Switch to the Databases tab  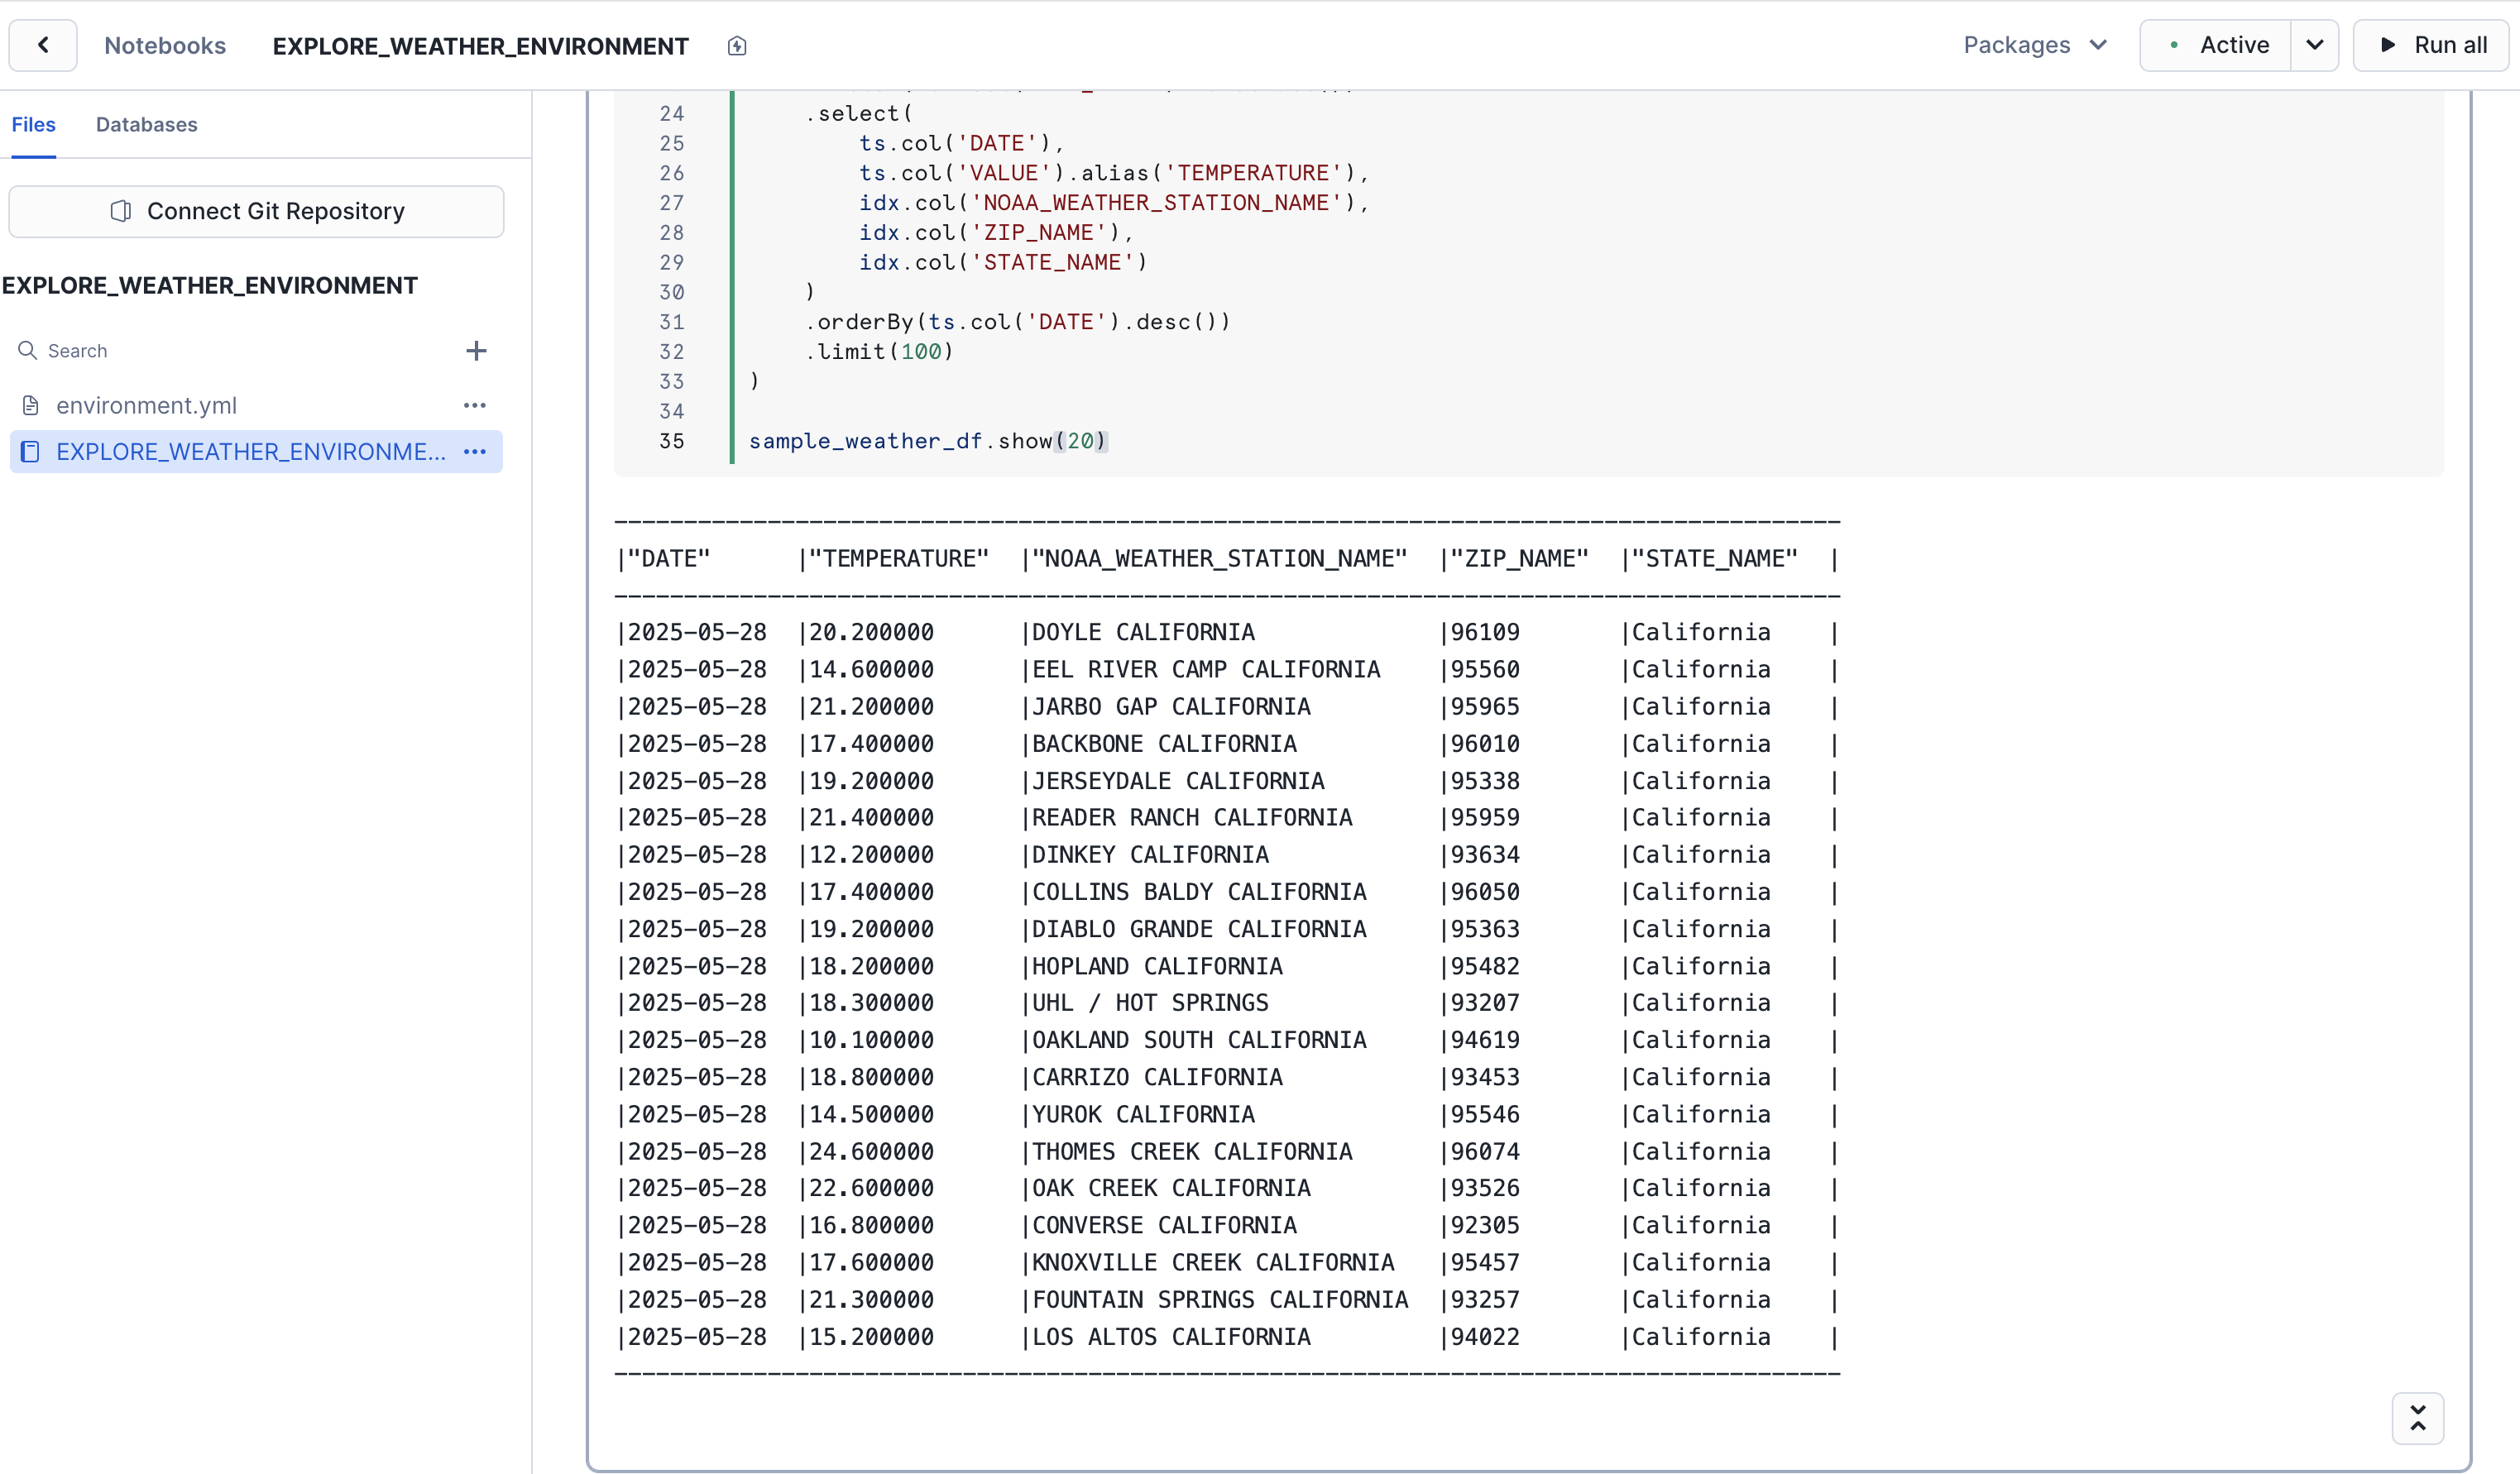click(x=146, y=124)
